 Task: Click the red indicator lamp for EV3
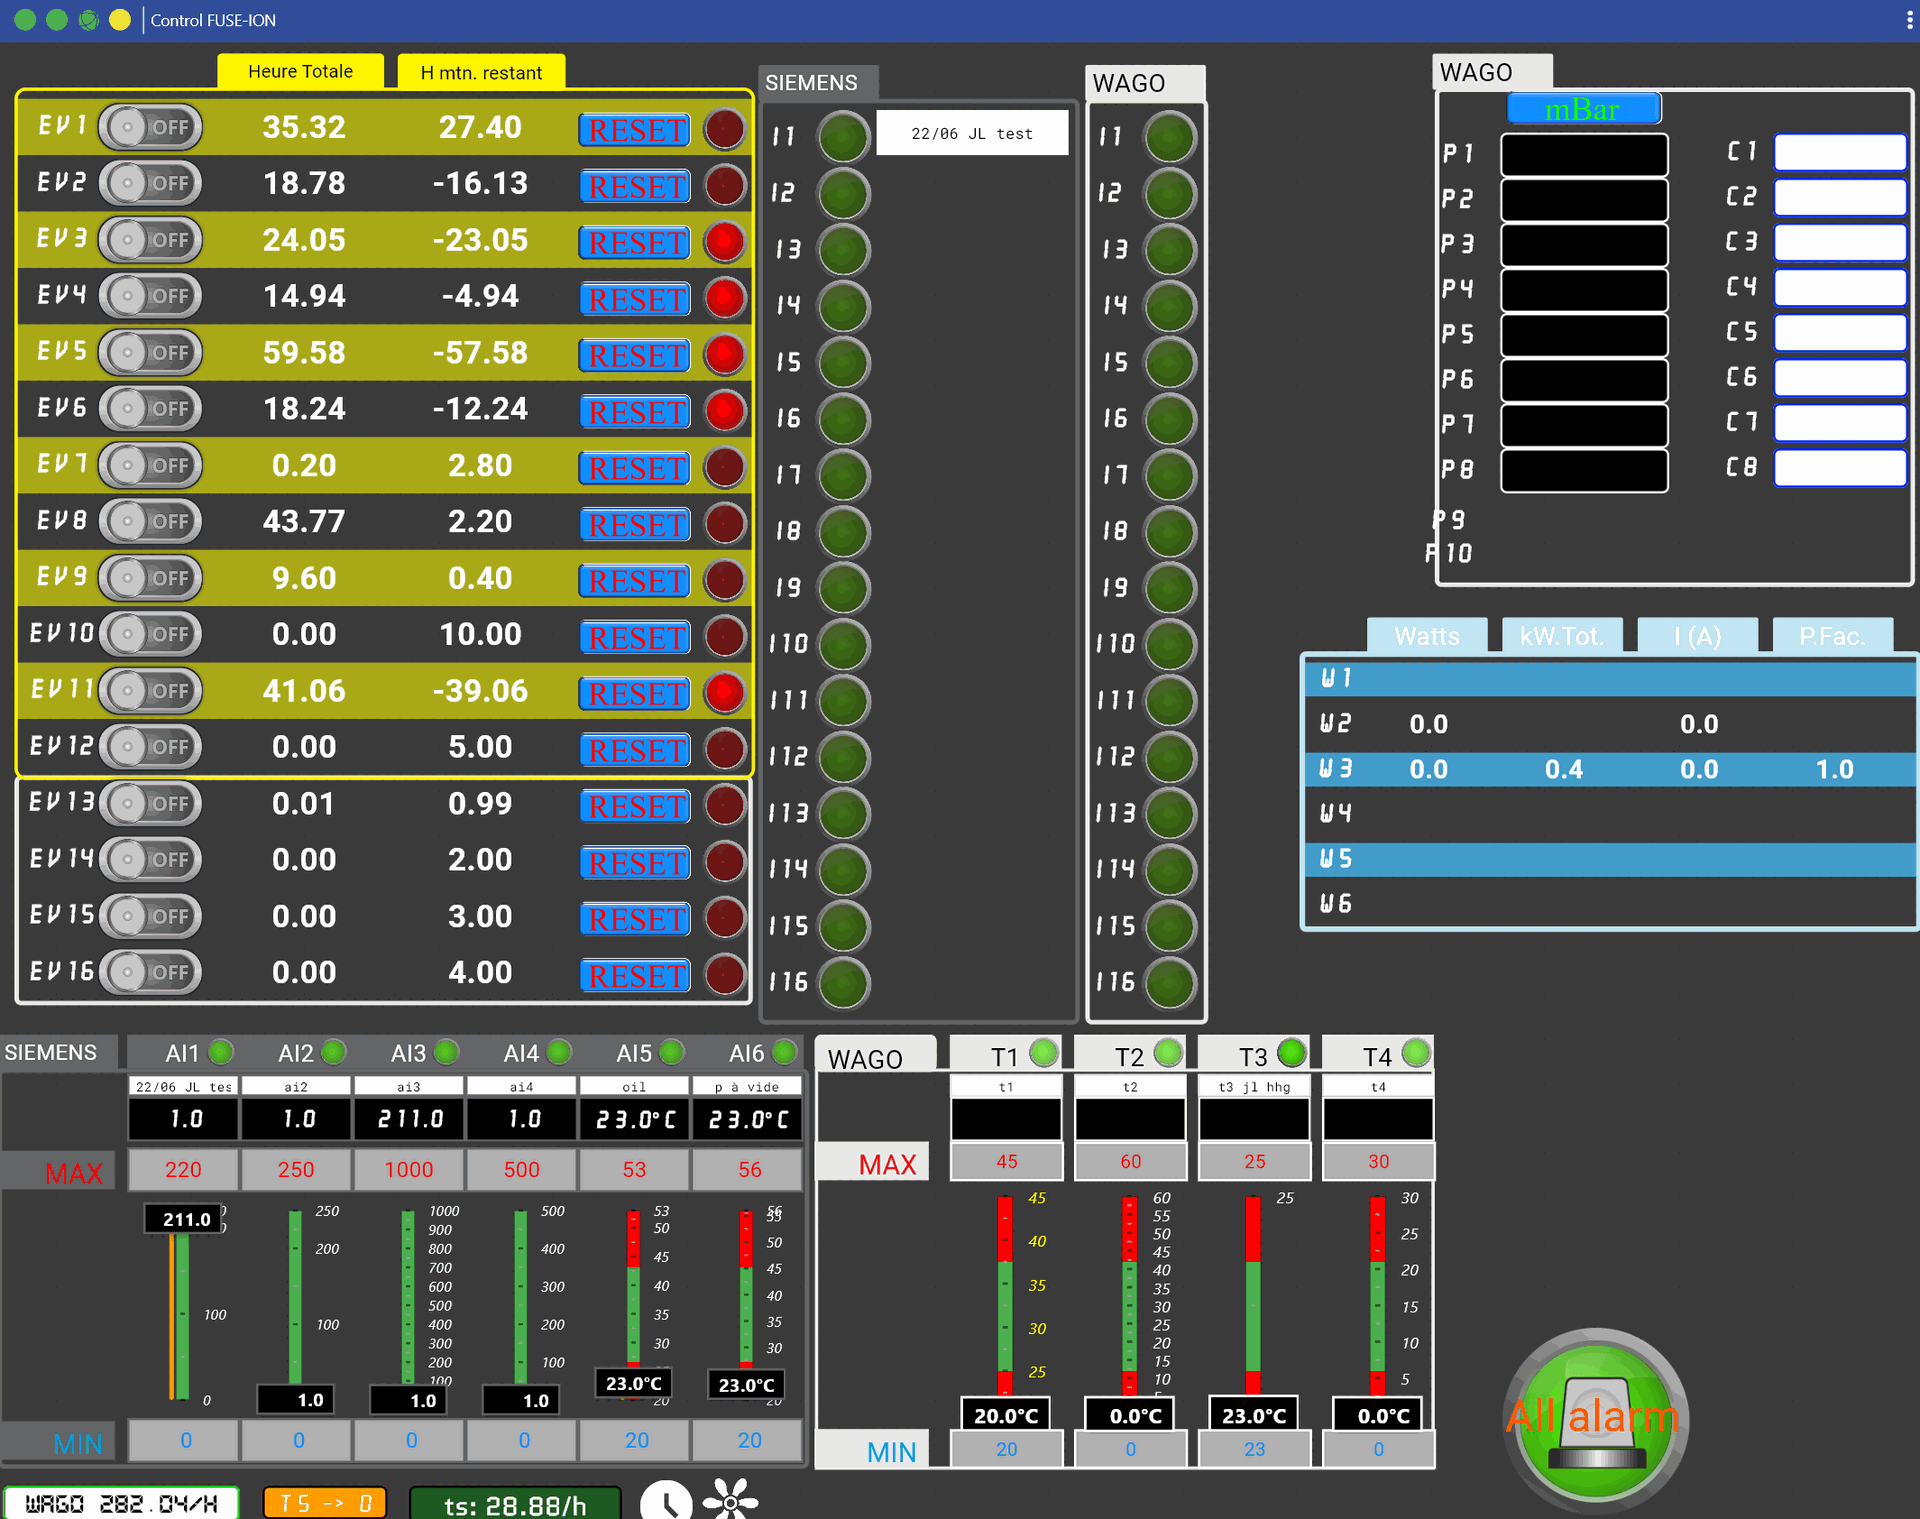click(724, 241)
